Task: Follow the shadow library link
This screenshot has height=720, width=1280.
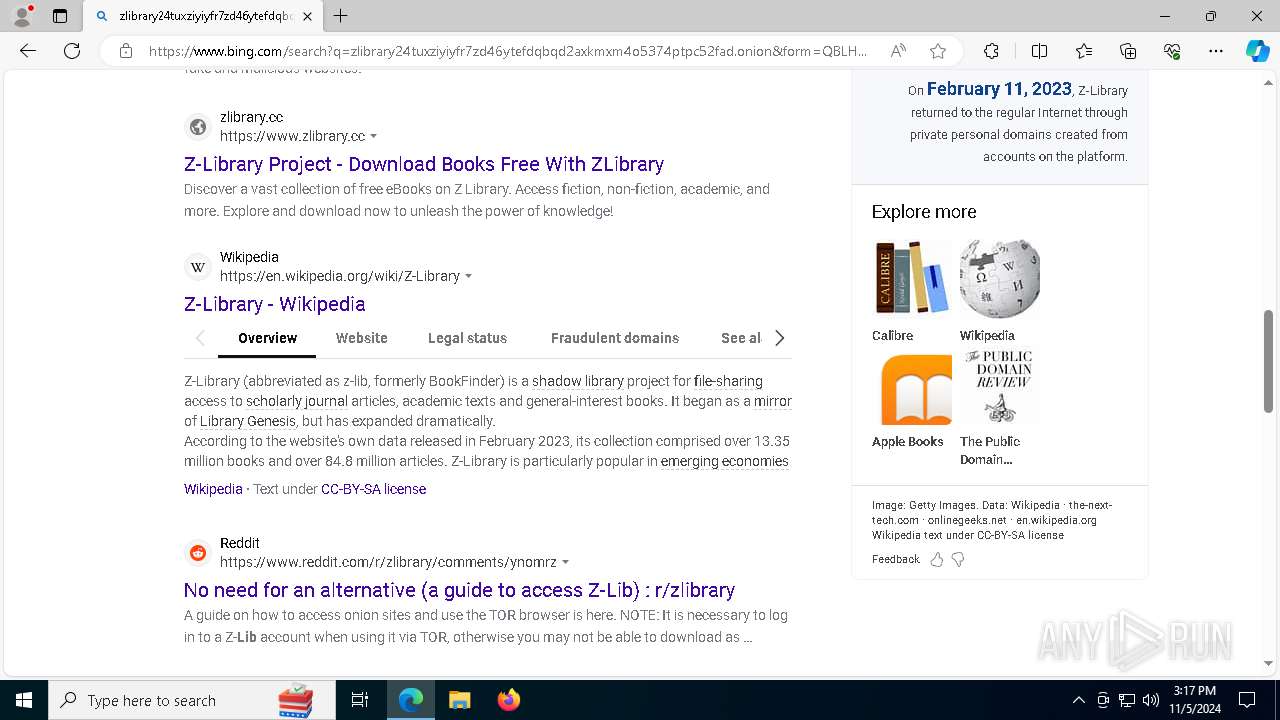Action: (x=578, y=381)
